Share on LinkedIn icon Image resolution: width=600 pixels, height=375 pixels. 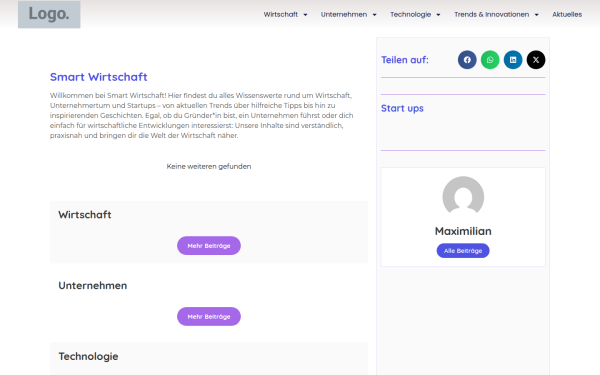tap(513, 60)
